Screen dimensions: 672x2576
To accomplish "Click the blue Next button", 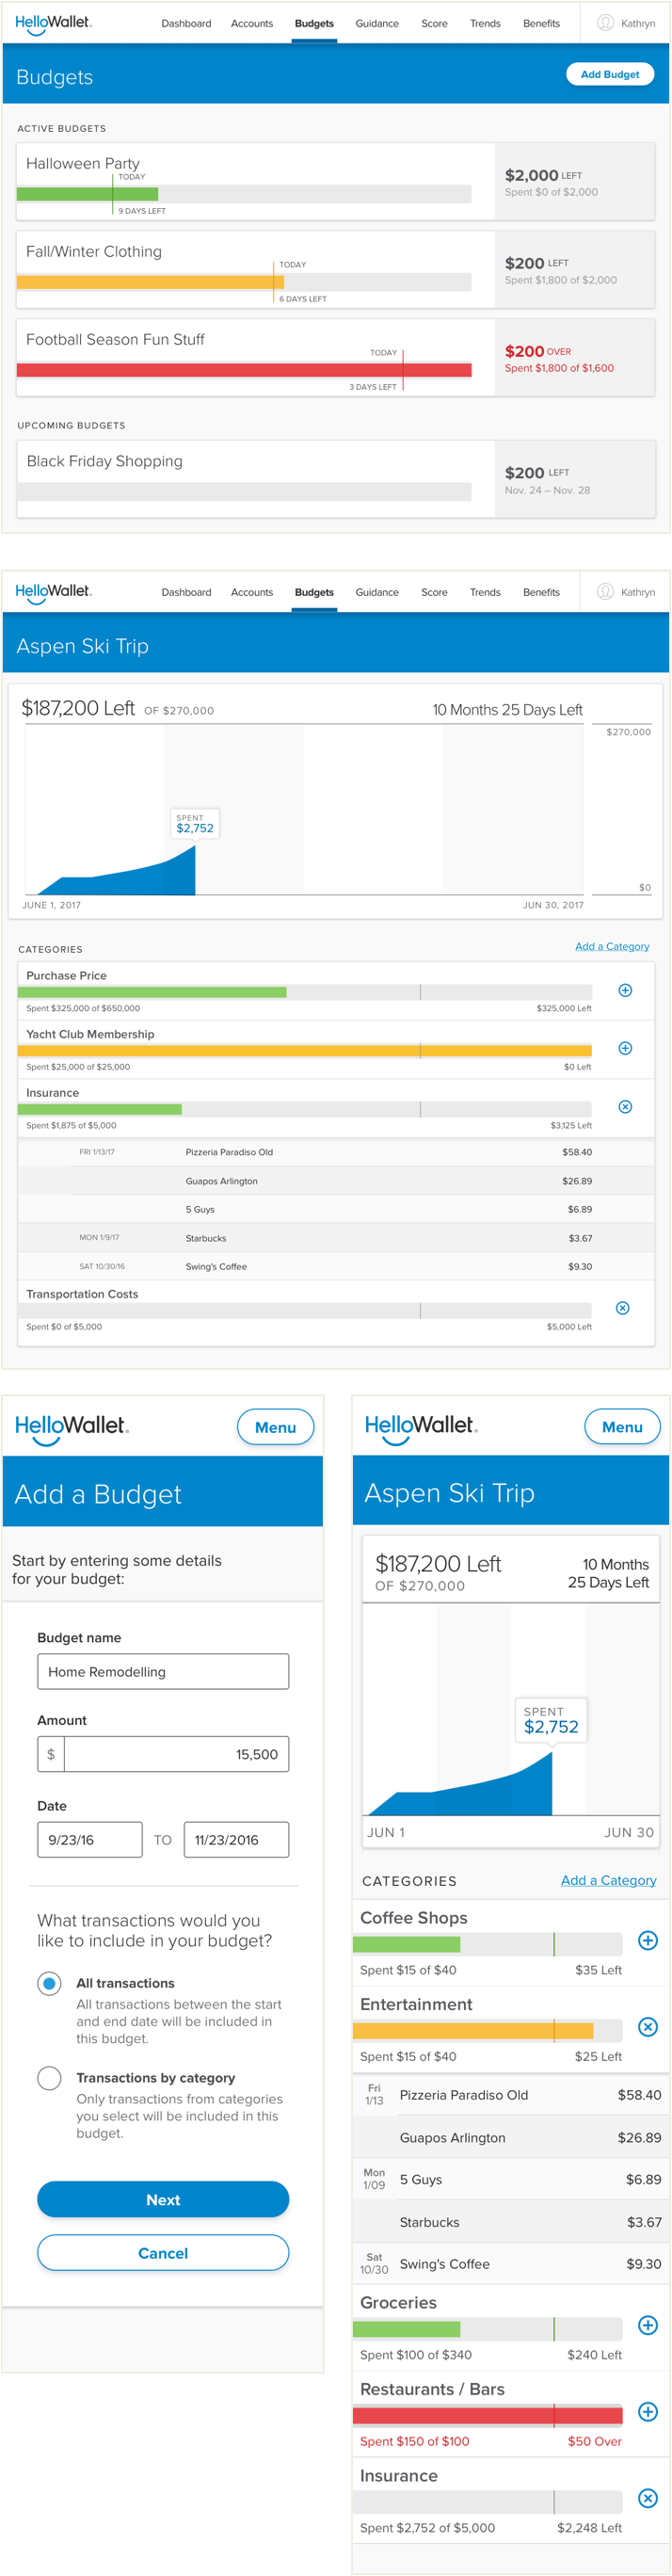I will [x=163, y=2199].
